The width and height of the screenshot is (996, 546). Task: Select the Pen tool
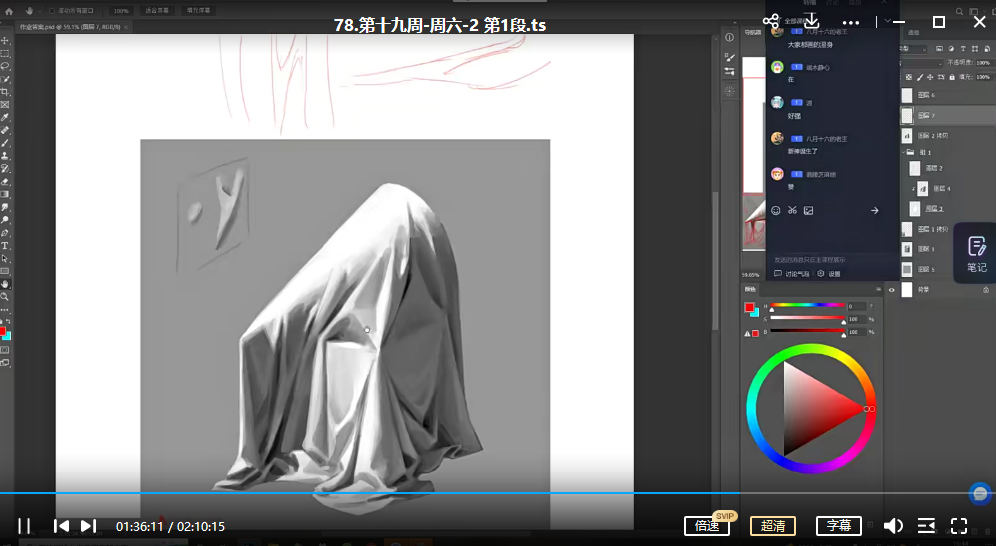(x=4, y=233)
